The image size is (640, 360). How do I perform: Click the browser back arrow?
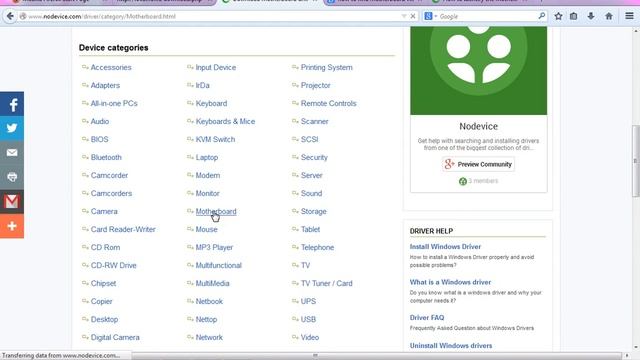pyautogui.click(x=10, y=16)
